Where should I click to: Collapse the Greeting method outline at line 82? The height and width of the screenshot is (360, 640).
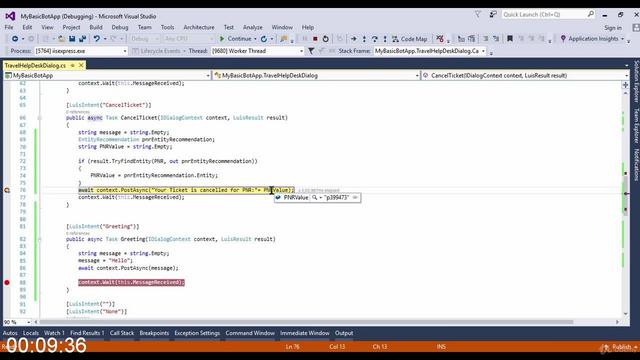click(x=40, y=239)
